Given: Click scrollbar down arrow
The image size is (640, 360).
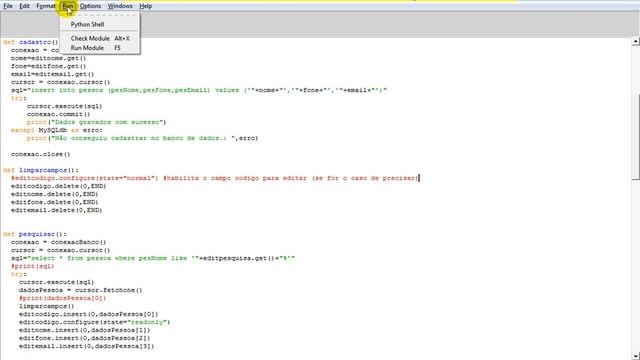Looking at the screenshot, I should (x=636, y=356).
